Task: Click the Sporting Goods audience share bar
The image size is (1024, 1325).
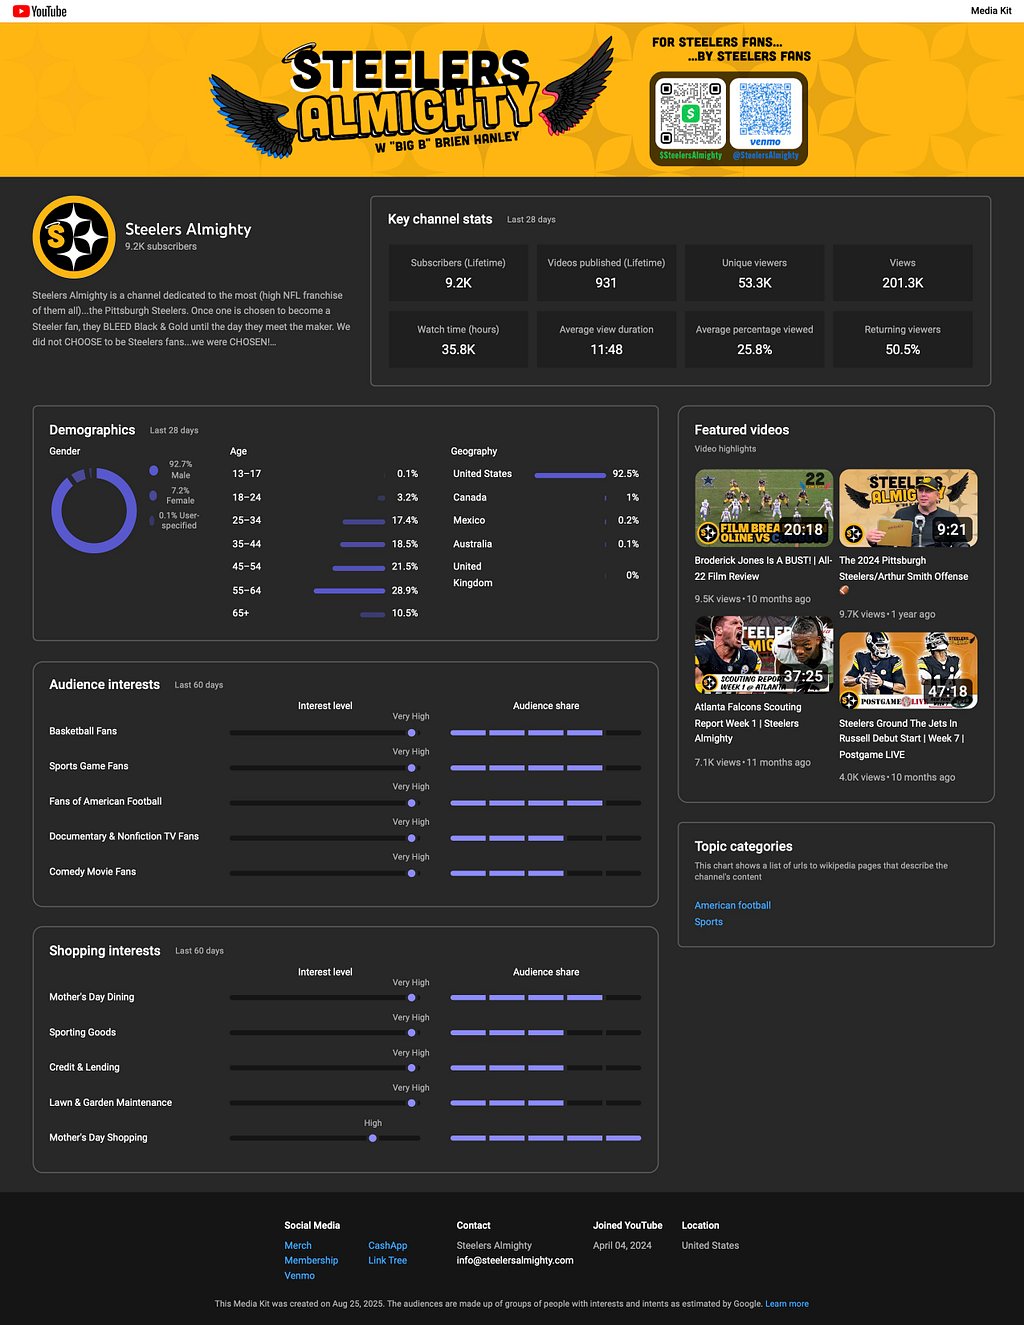Action: (x=546, y=1032)
